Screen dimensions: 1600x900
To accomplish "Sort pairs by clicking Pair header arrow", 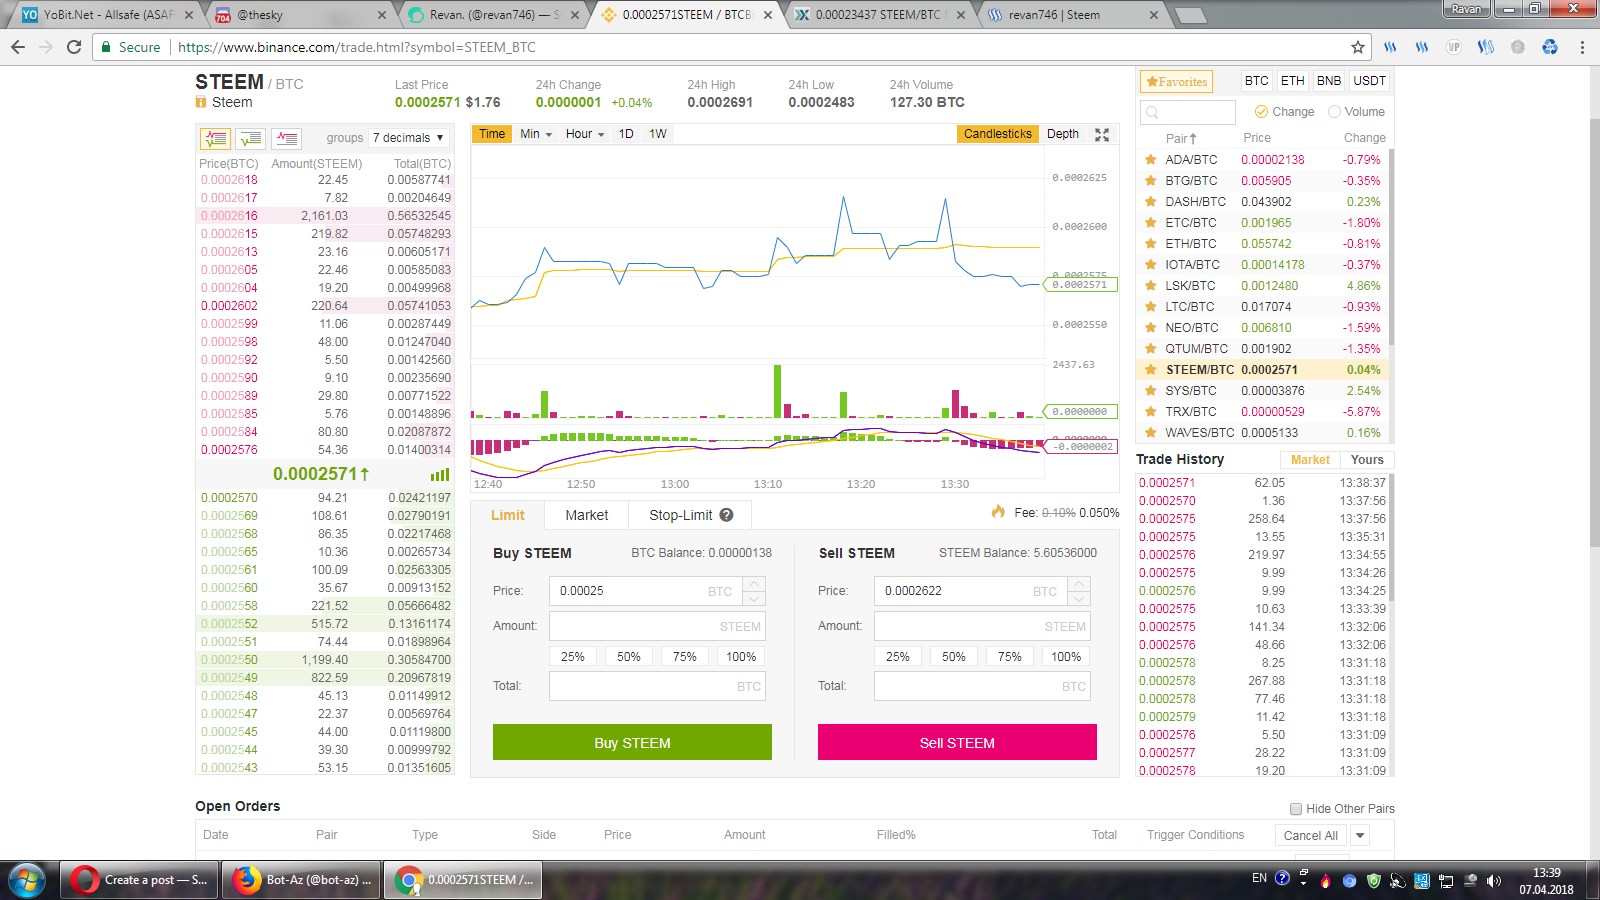I will click(x=1192, y=139).
